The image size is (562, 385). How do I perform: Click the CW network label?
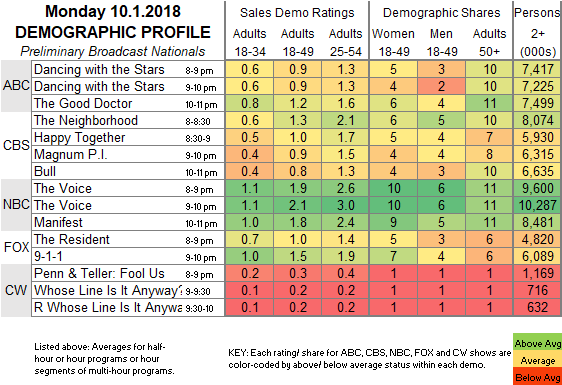pyautogui.click(x=16, y=290)
